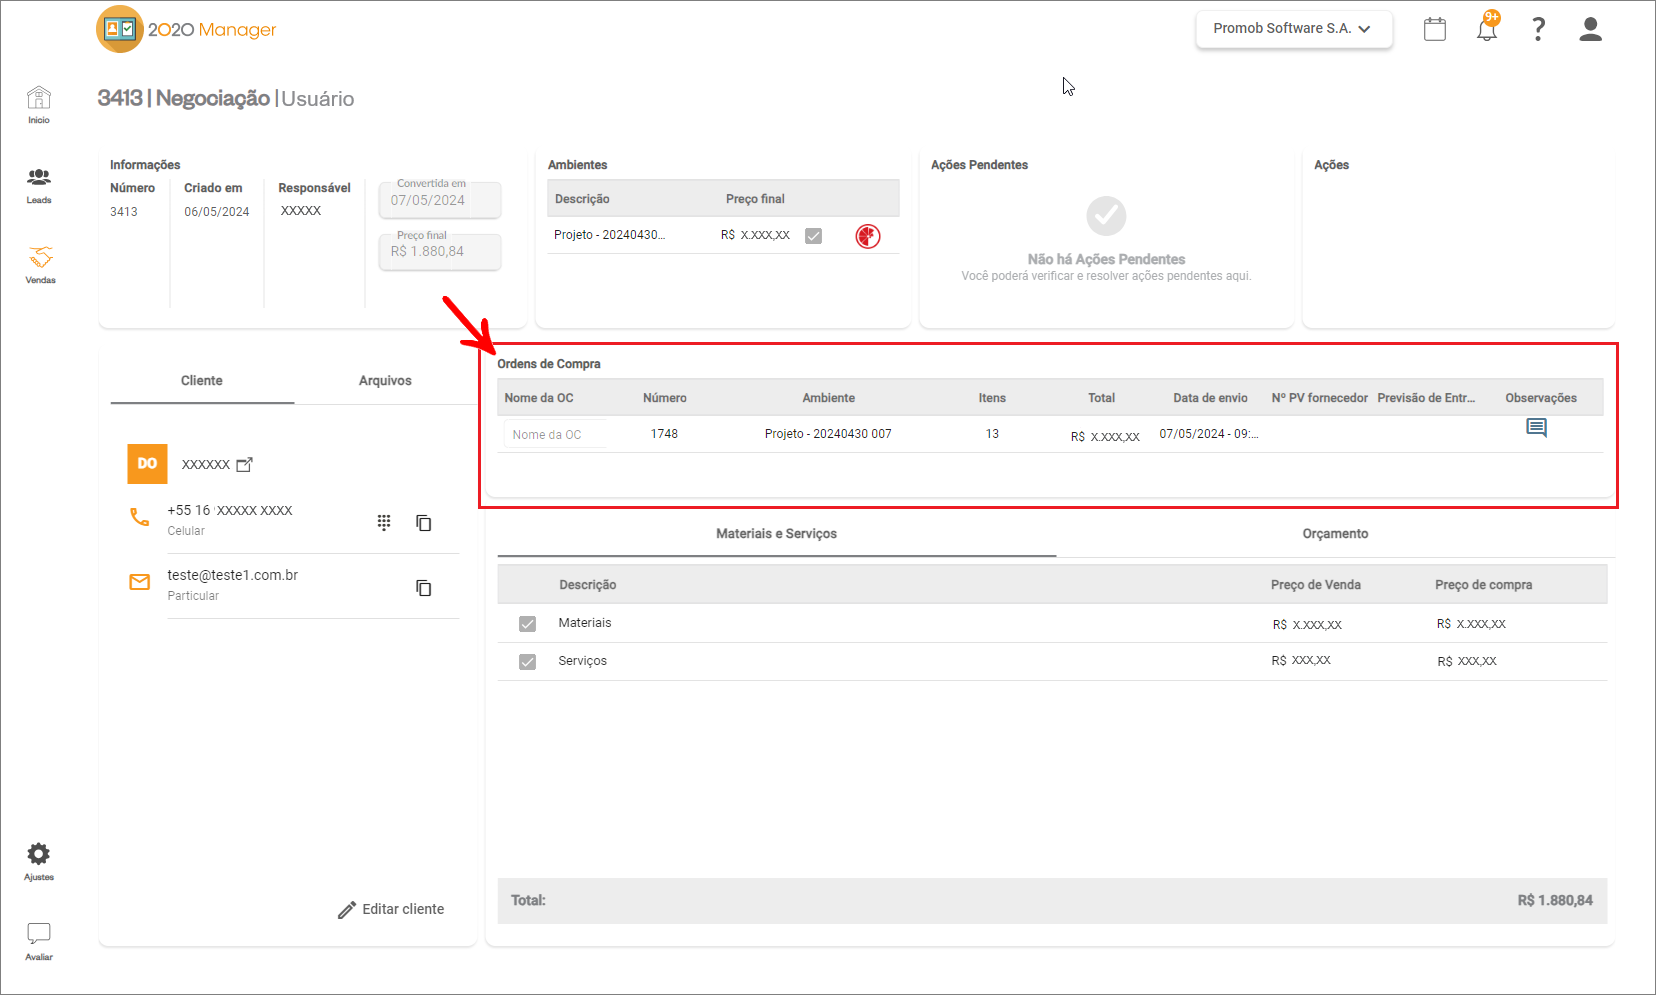
Task: Open dial pad icon next to phone number
Action: (x=384, y=522)
